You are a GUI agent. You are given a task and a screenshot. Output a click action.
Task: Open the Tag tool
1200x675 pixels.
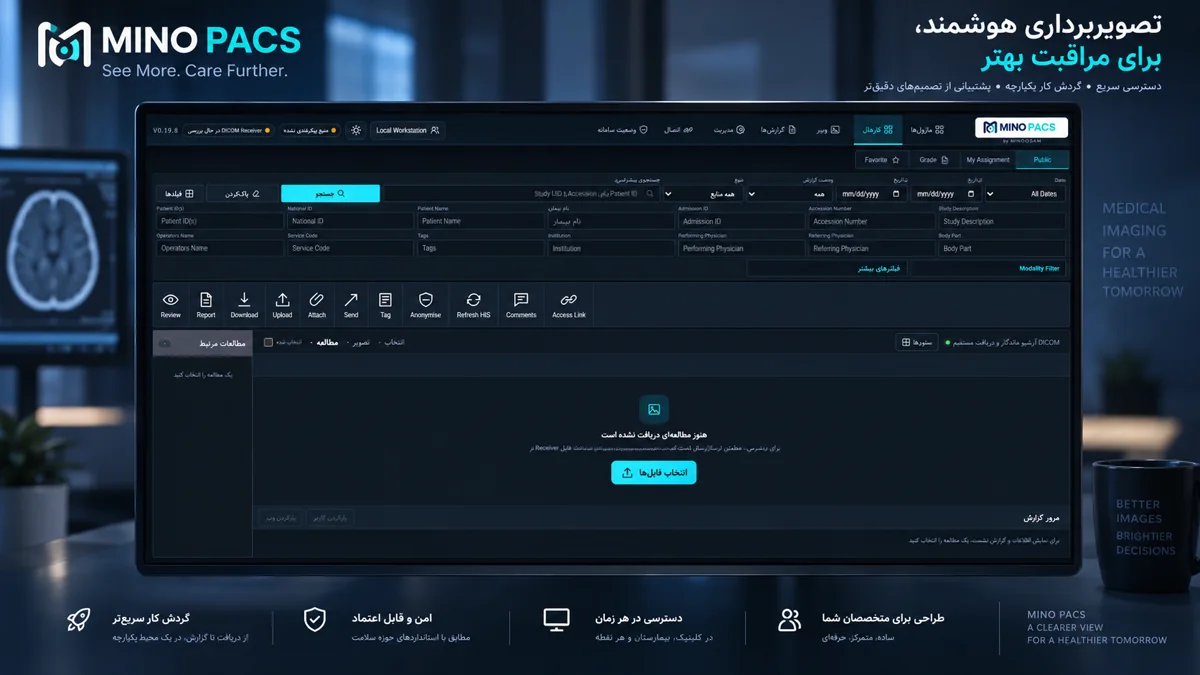[x=386, y=305]
